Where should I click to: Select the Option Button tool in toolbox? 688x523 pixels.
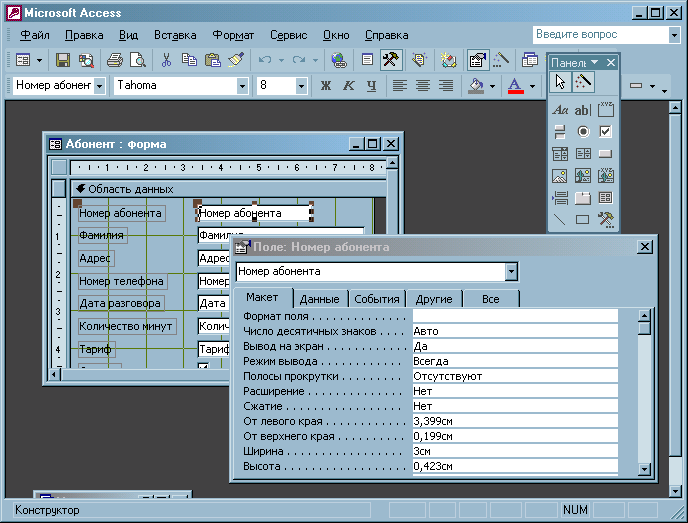point(583,132)
